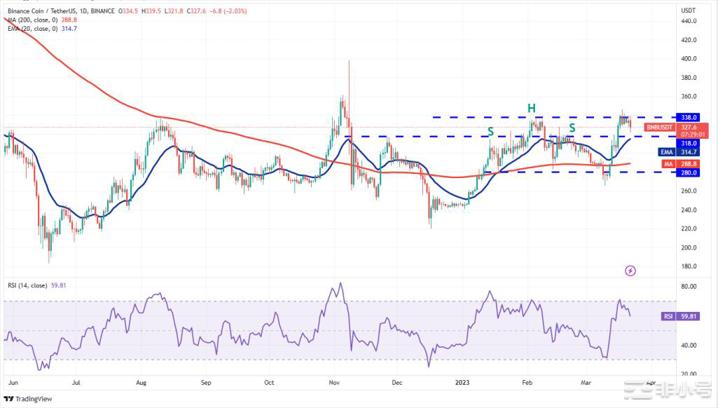The height and width of the screenshot is (408, 718).
Task: Click the left green 'S' shoulder label
Action: tap(490, 131)
